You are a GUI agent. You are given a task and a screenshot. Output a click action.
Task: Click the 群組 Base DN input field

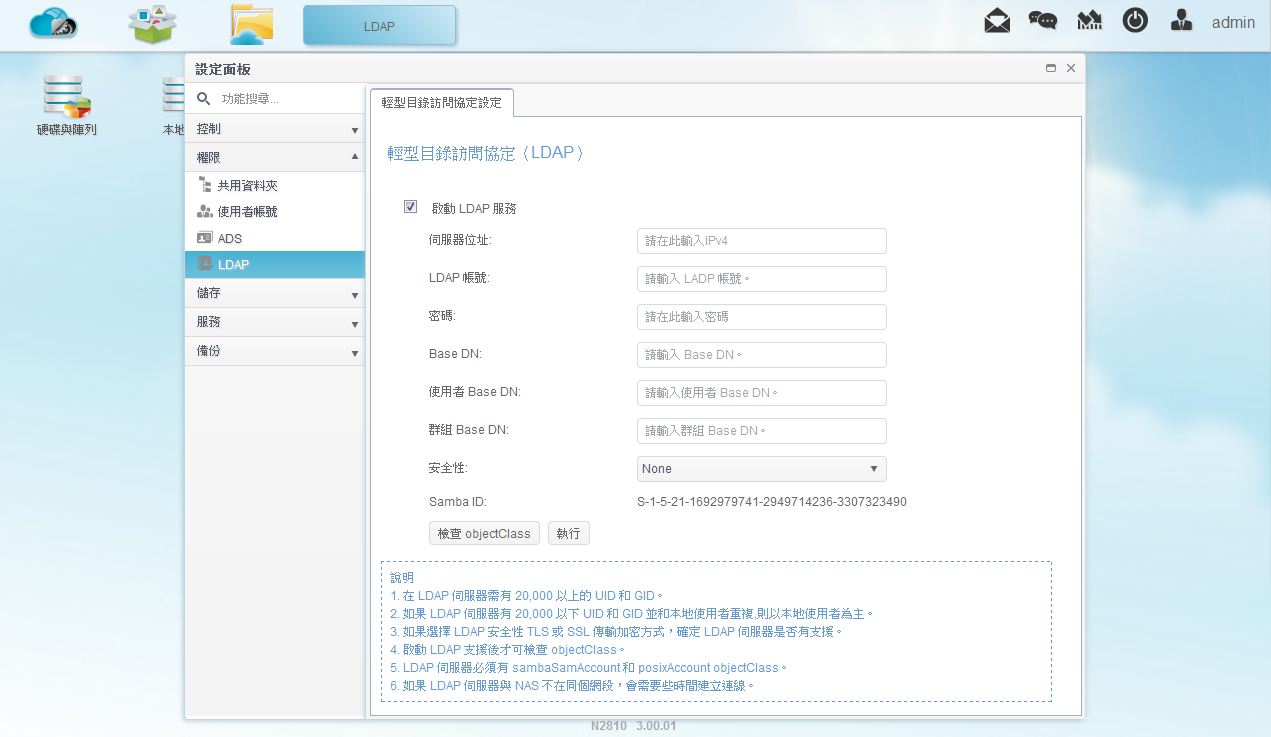(762, 431)
